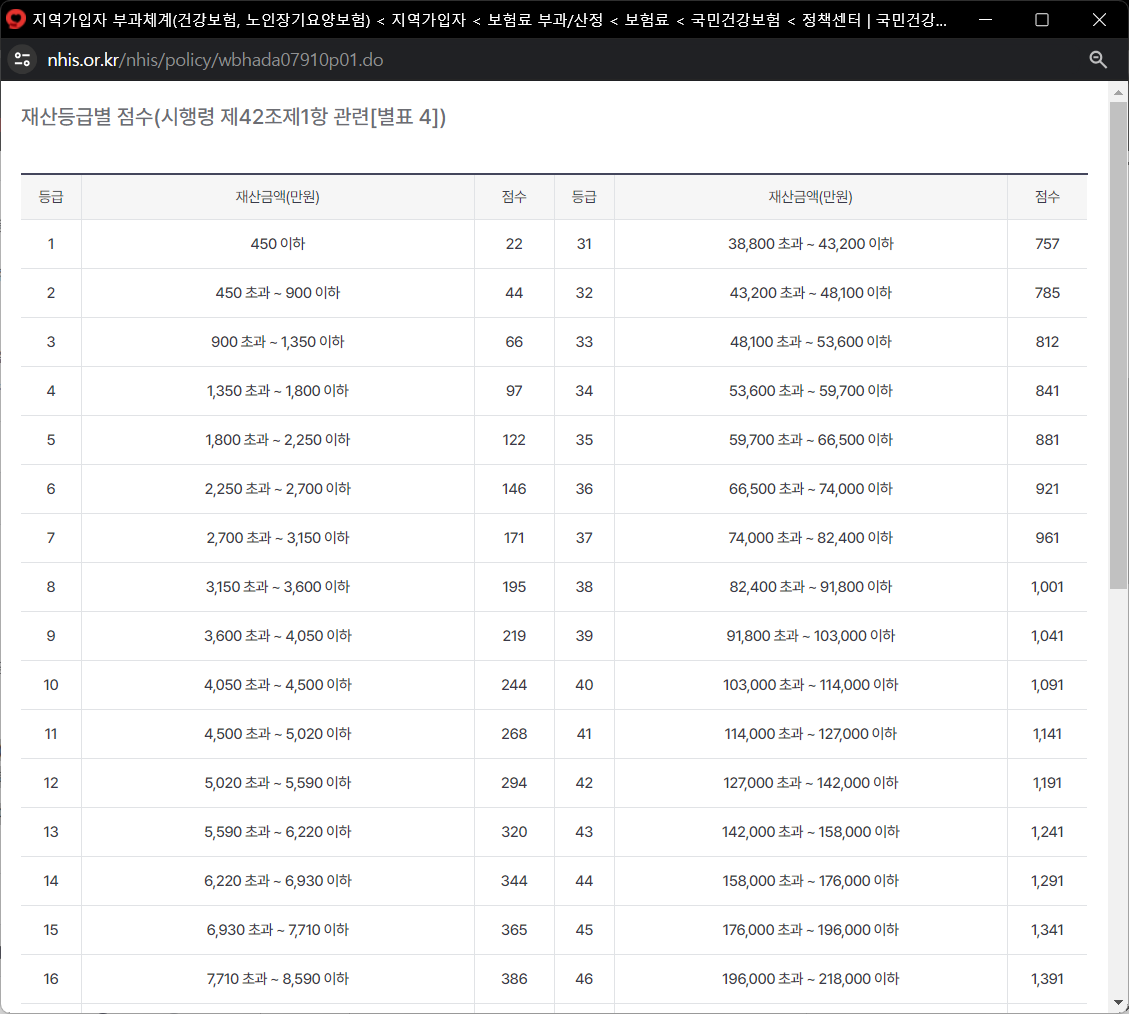Click the cell '5,020 초과 ~ 5,590 이하'

coord(278,783)
